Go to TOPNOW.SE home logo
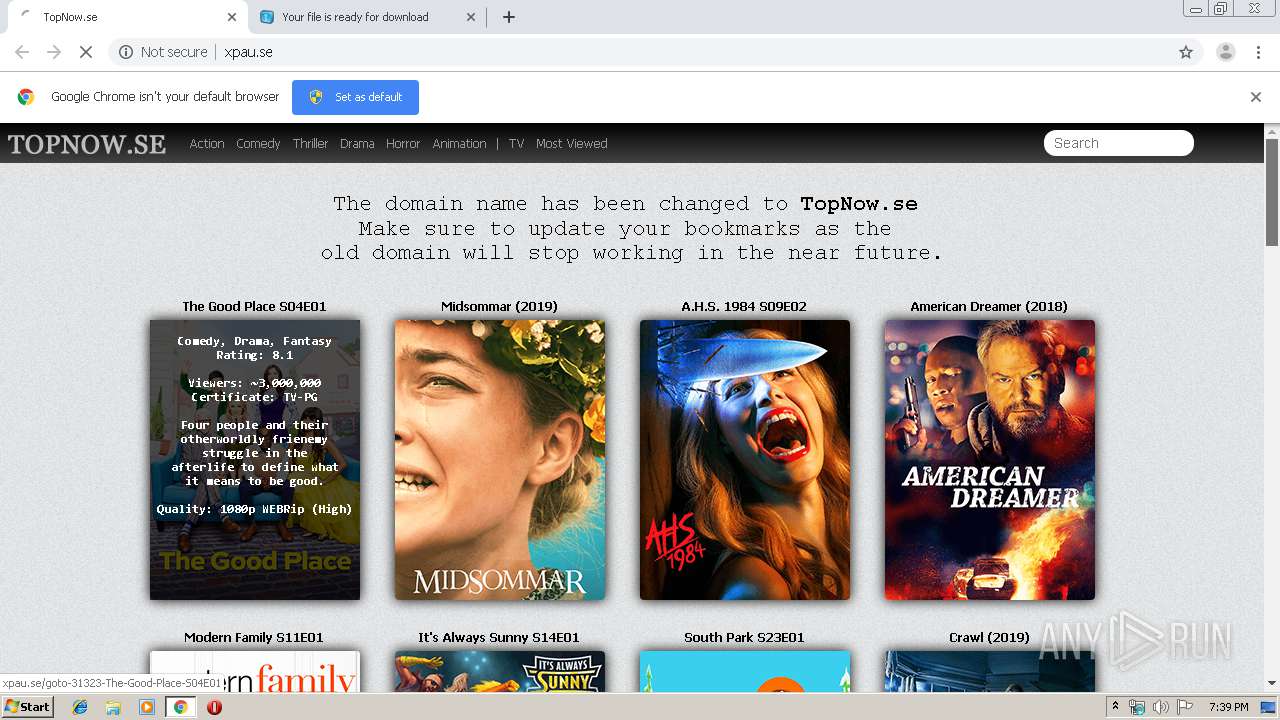This screenshot has height=720, width=1280. tap(87, 144)
